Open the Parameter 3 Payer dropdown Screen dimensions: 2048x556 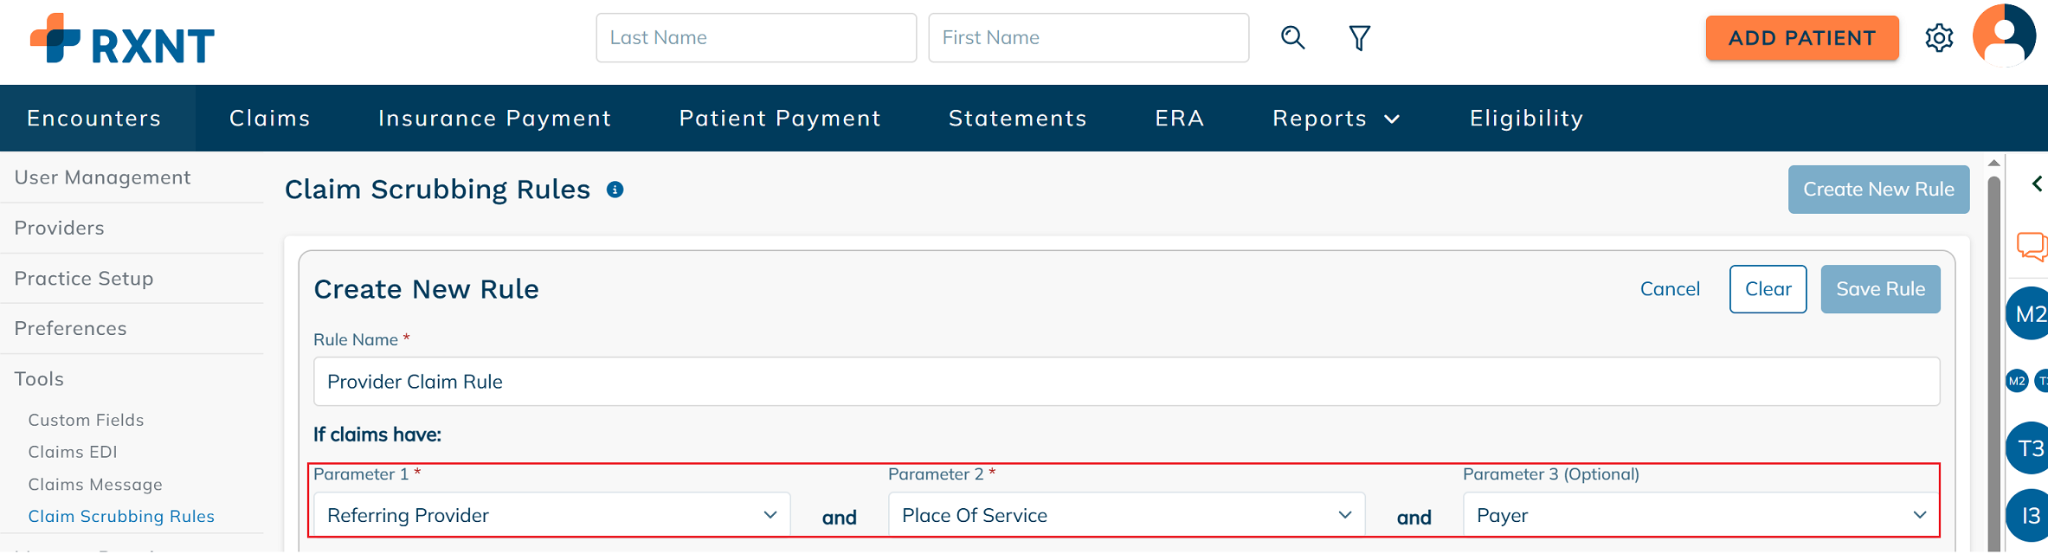point(1701,515)
